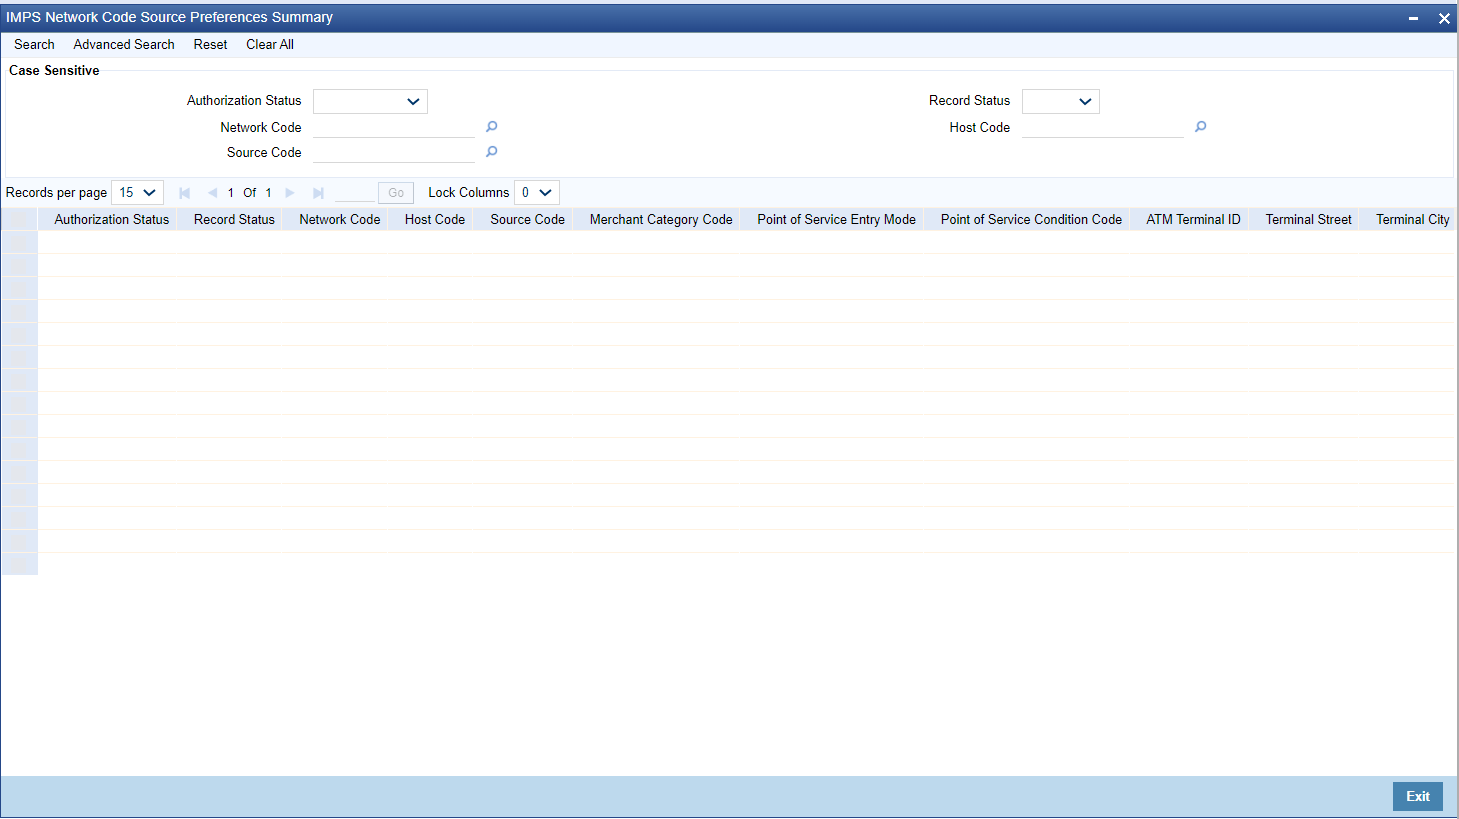Open Advanced Search

pyautogui.click(x=124, y=45)
